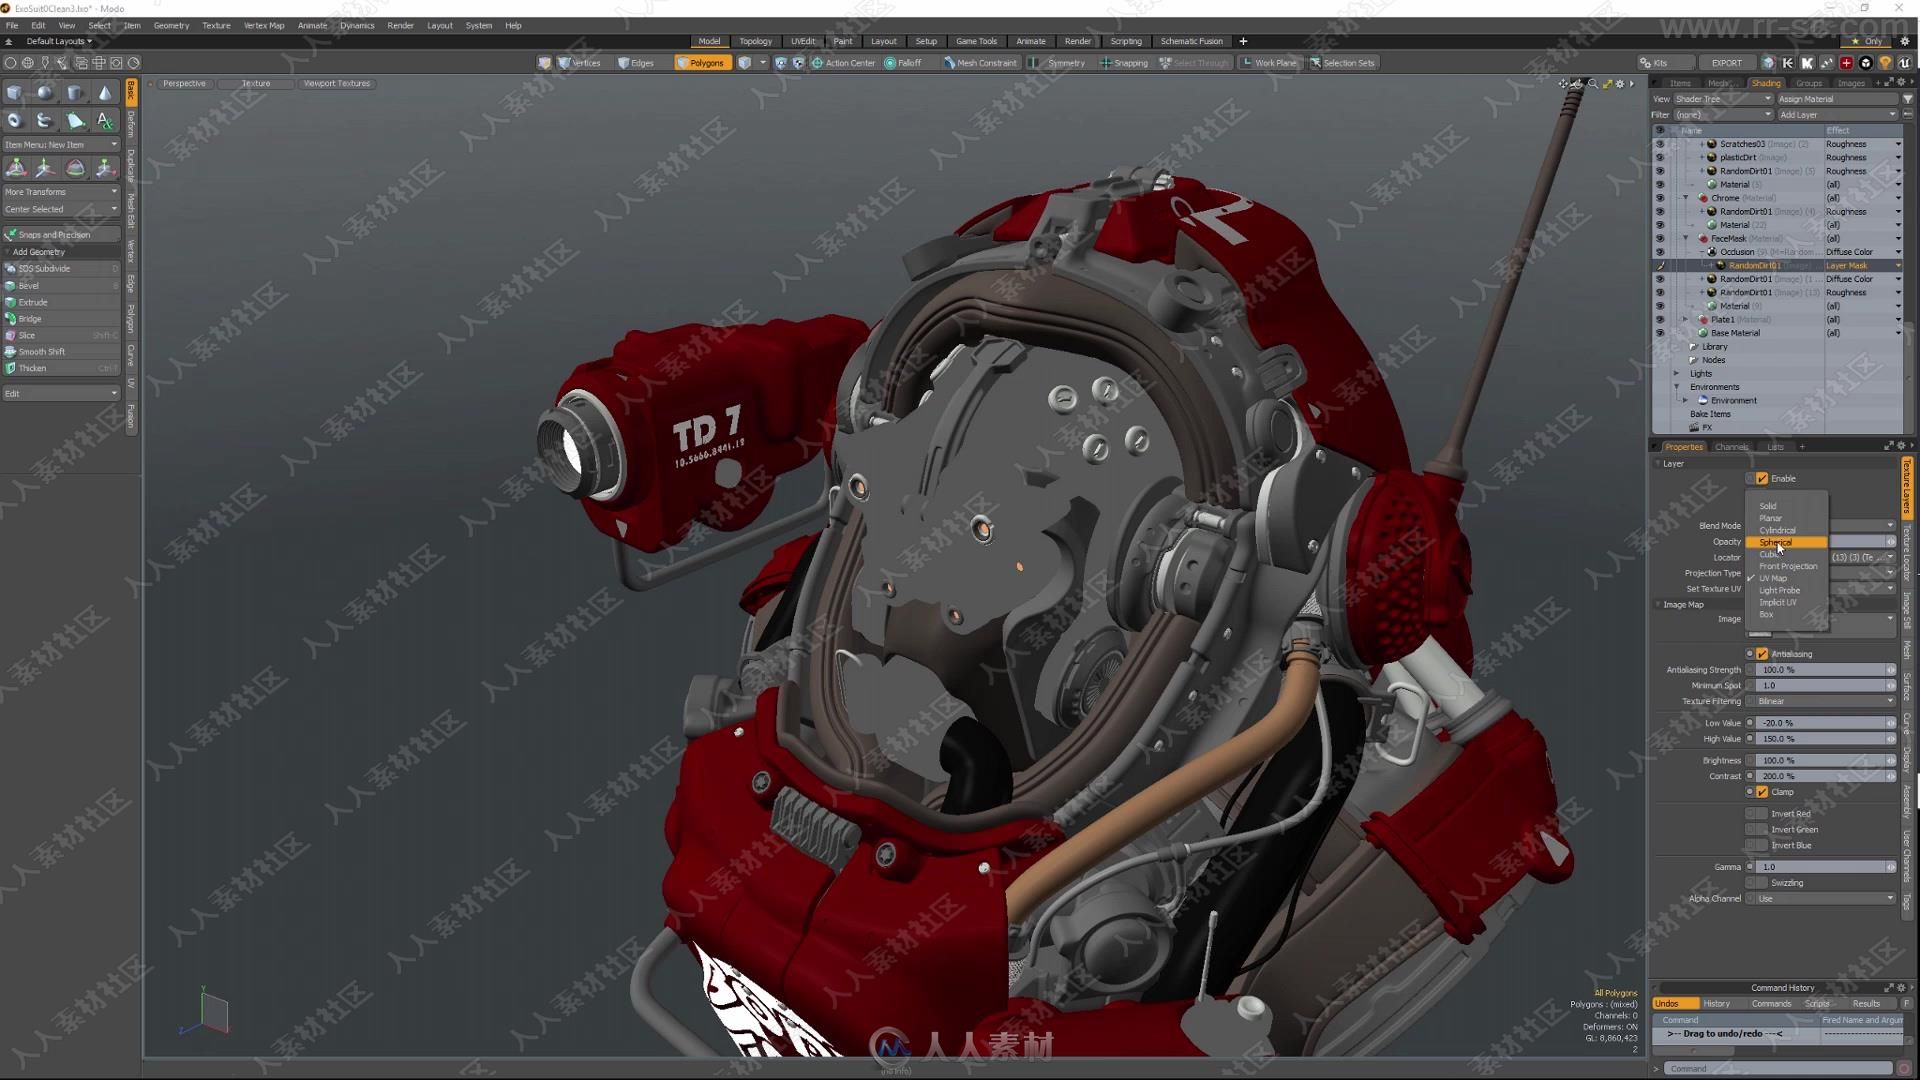Viewport: 1920px width, 1080px height.
Task: Adjust the Opacity slider handle
Action: click(1890, 542)
